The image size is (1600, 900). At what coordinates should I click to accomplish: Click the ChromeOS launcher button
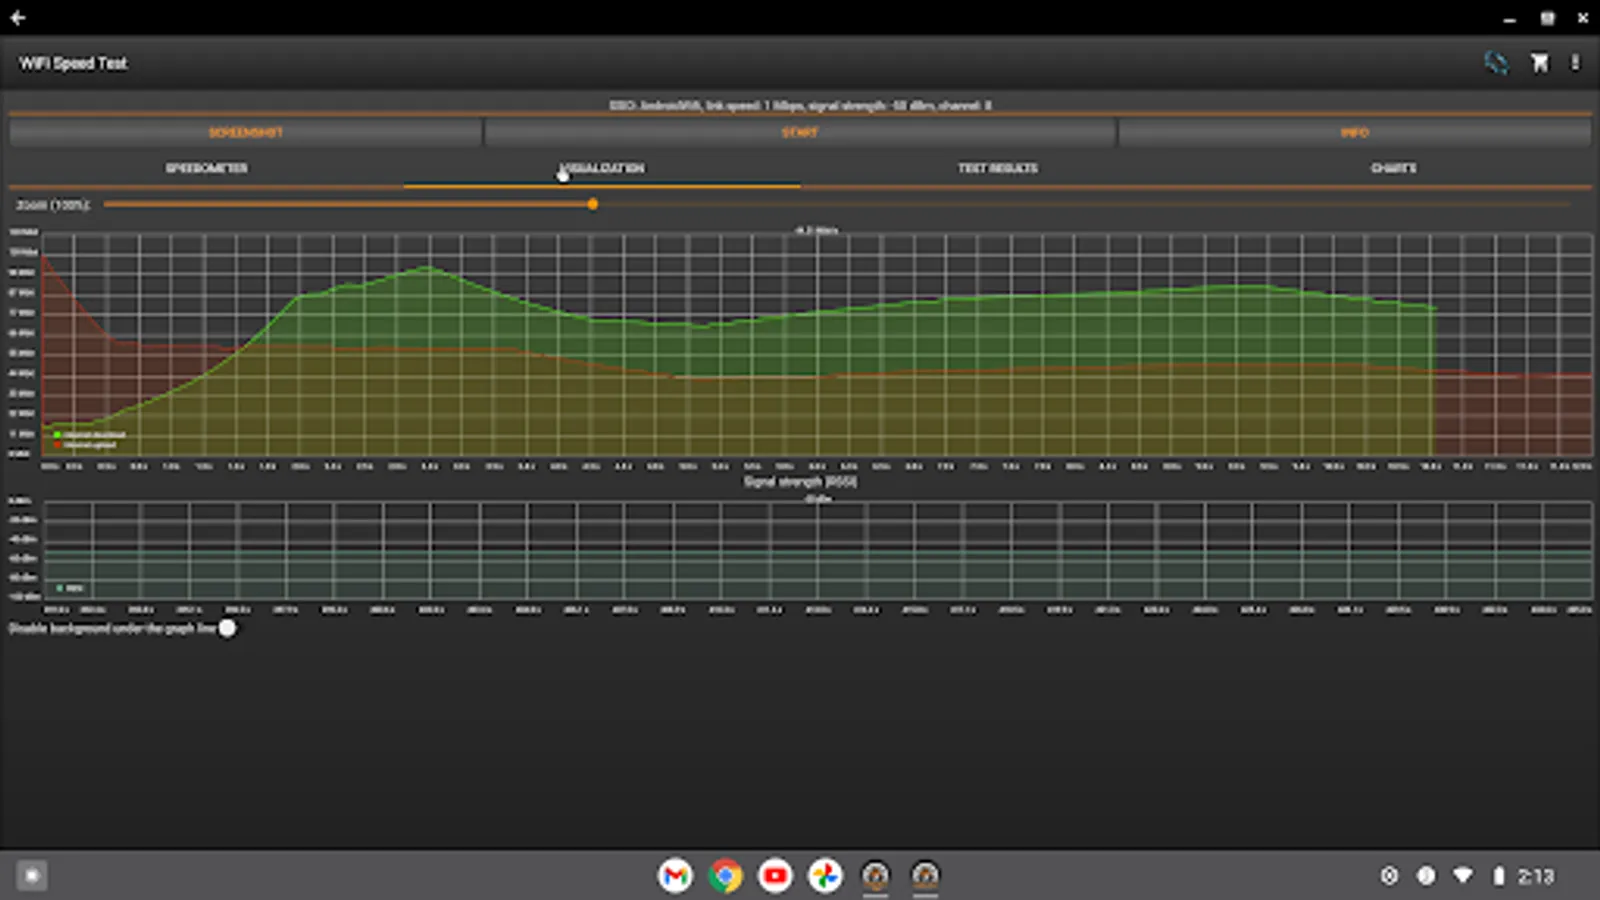pos(32,876)
